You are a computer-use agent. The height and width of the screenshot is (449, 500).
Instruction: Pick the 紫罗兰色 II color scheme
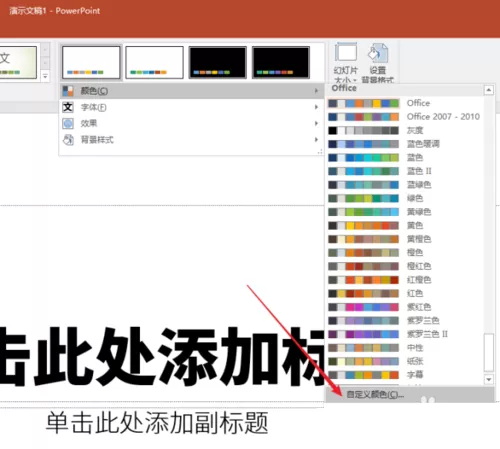[x=405, y=334]
